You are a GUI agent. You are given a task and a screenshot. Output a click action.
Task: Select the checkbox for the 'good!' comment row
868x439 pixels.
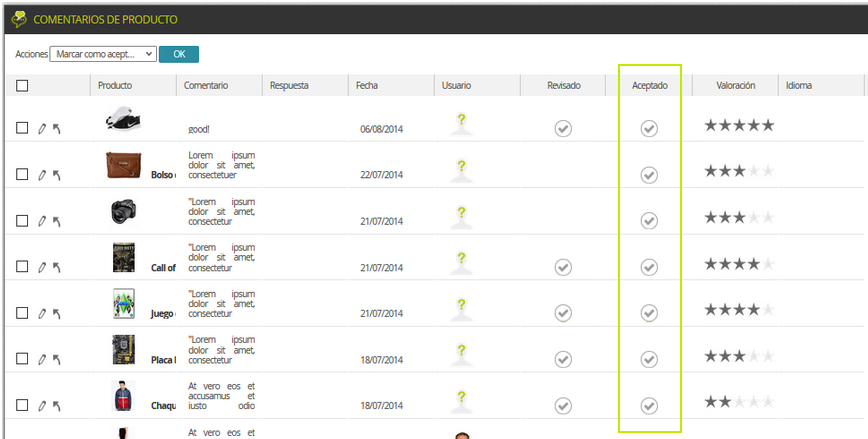point(22,128)
